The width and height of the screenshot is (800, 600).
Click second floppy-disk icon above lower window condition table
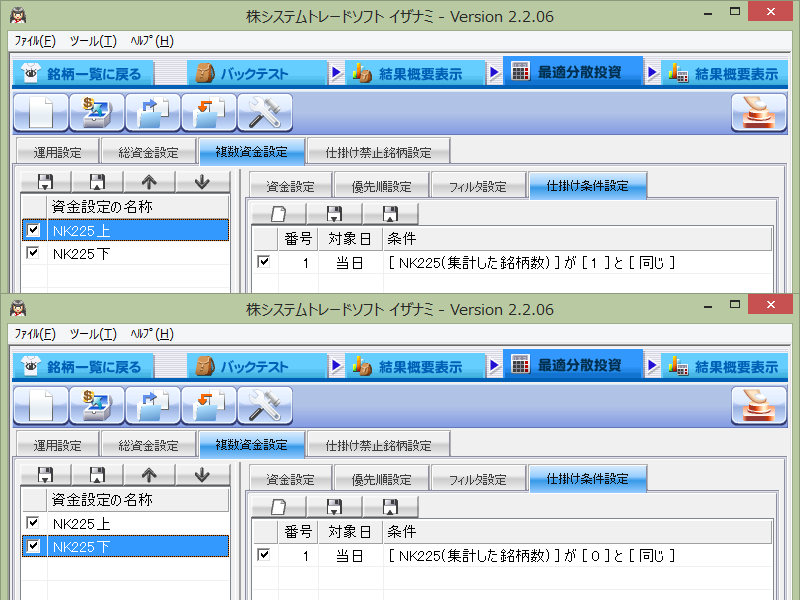point(390,507)
